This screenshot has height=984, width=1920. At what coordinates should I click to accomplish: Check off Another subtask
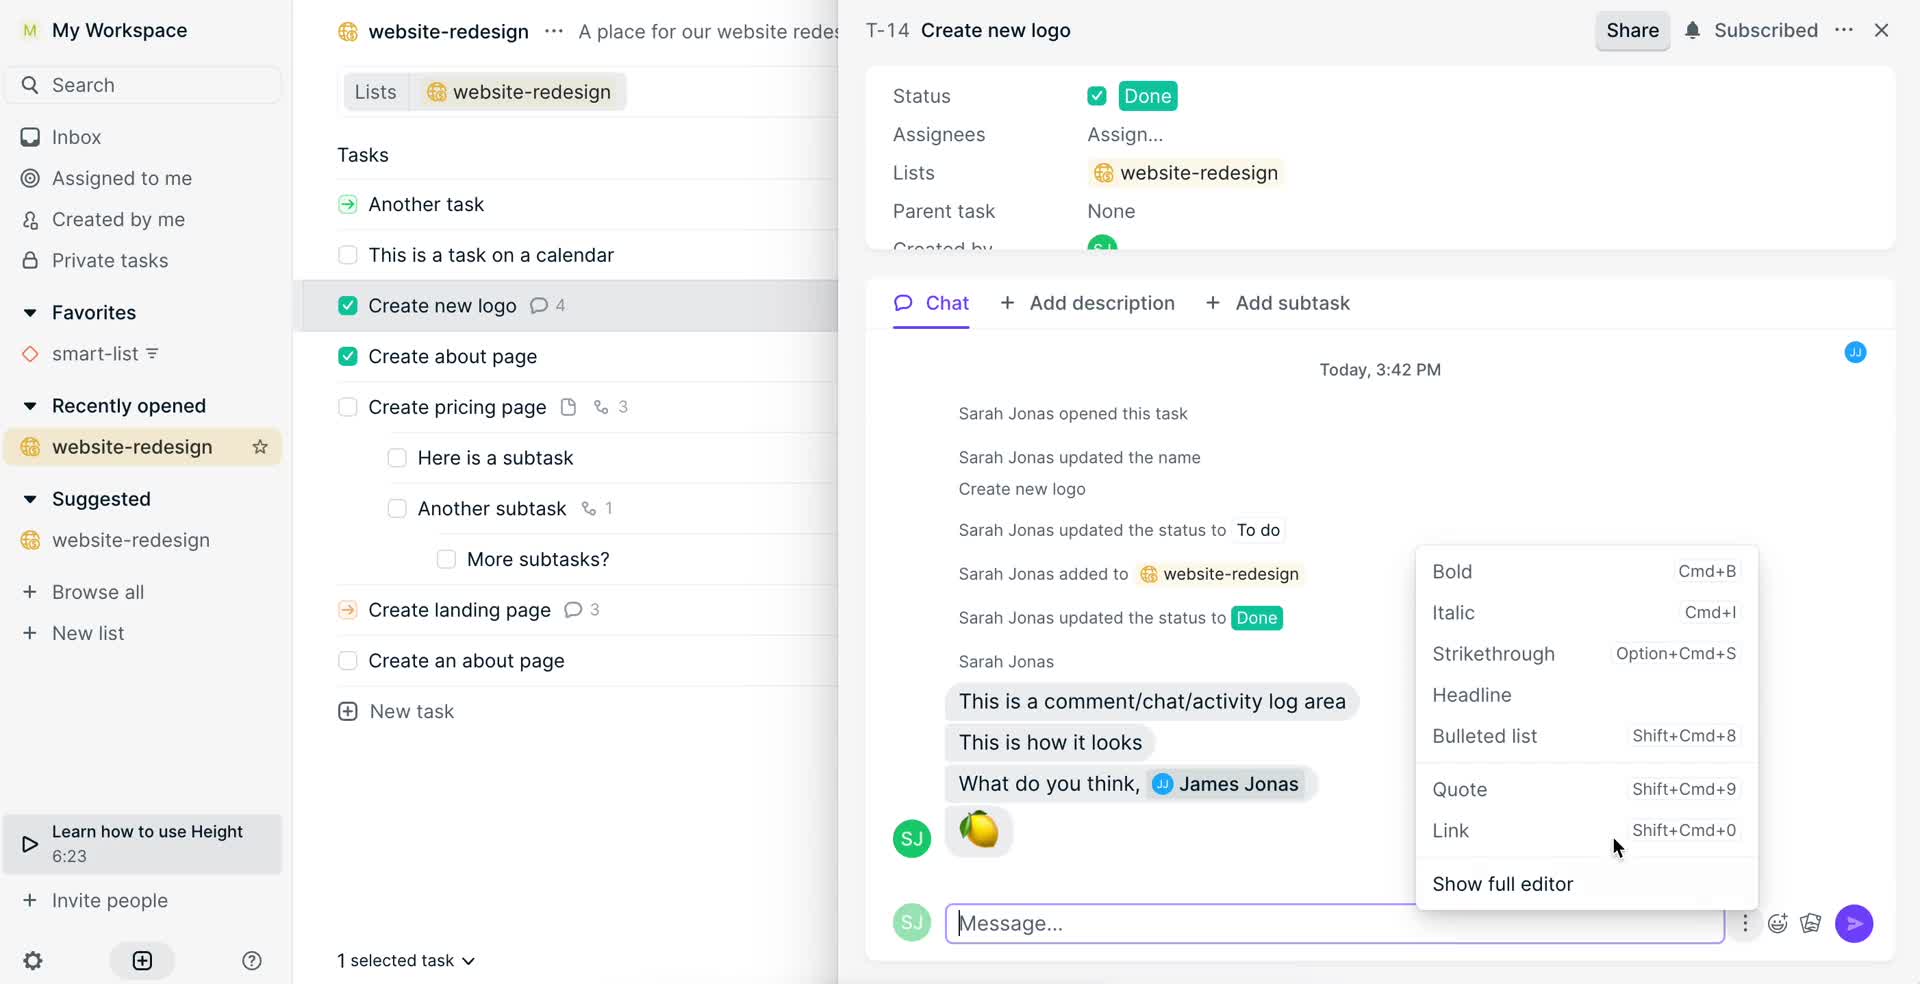397,508
